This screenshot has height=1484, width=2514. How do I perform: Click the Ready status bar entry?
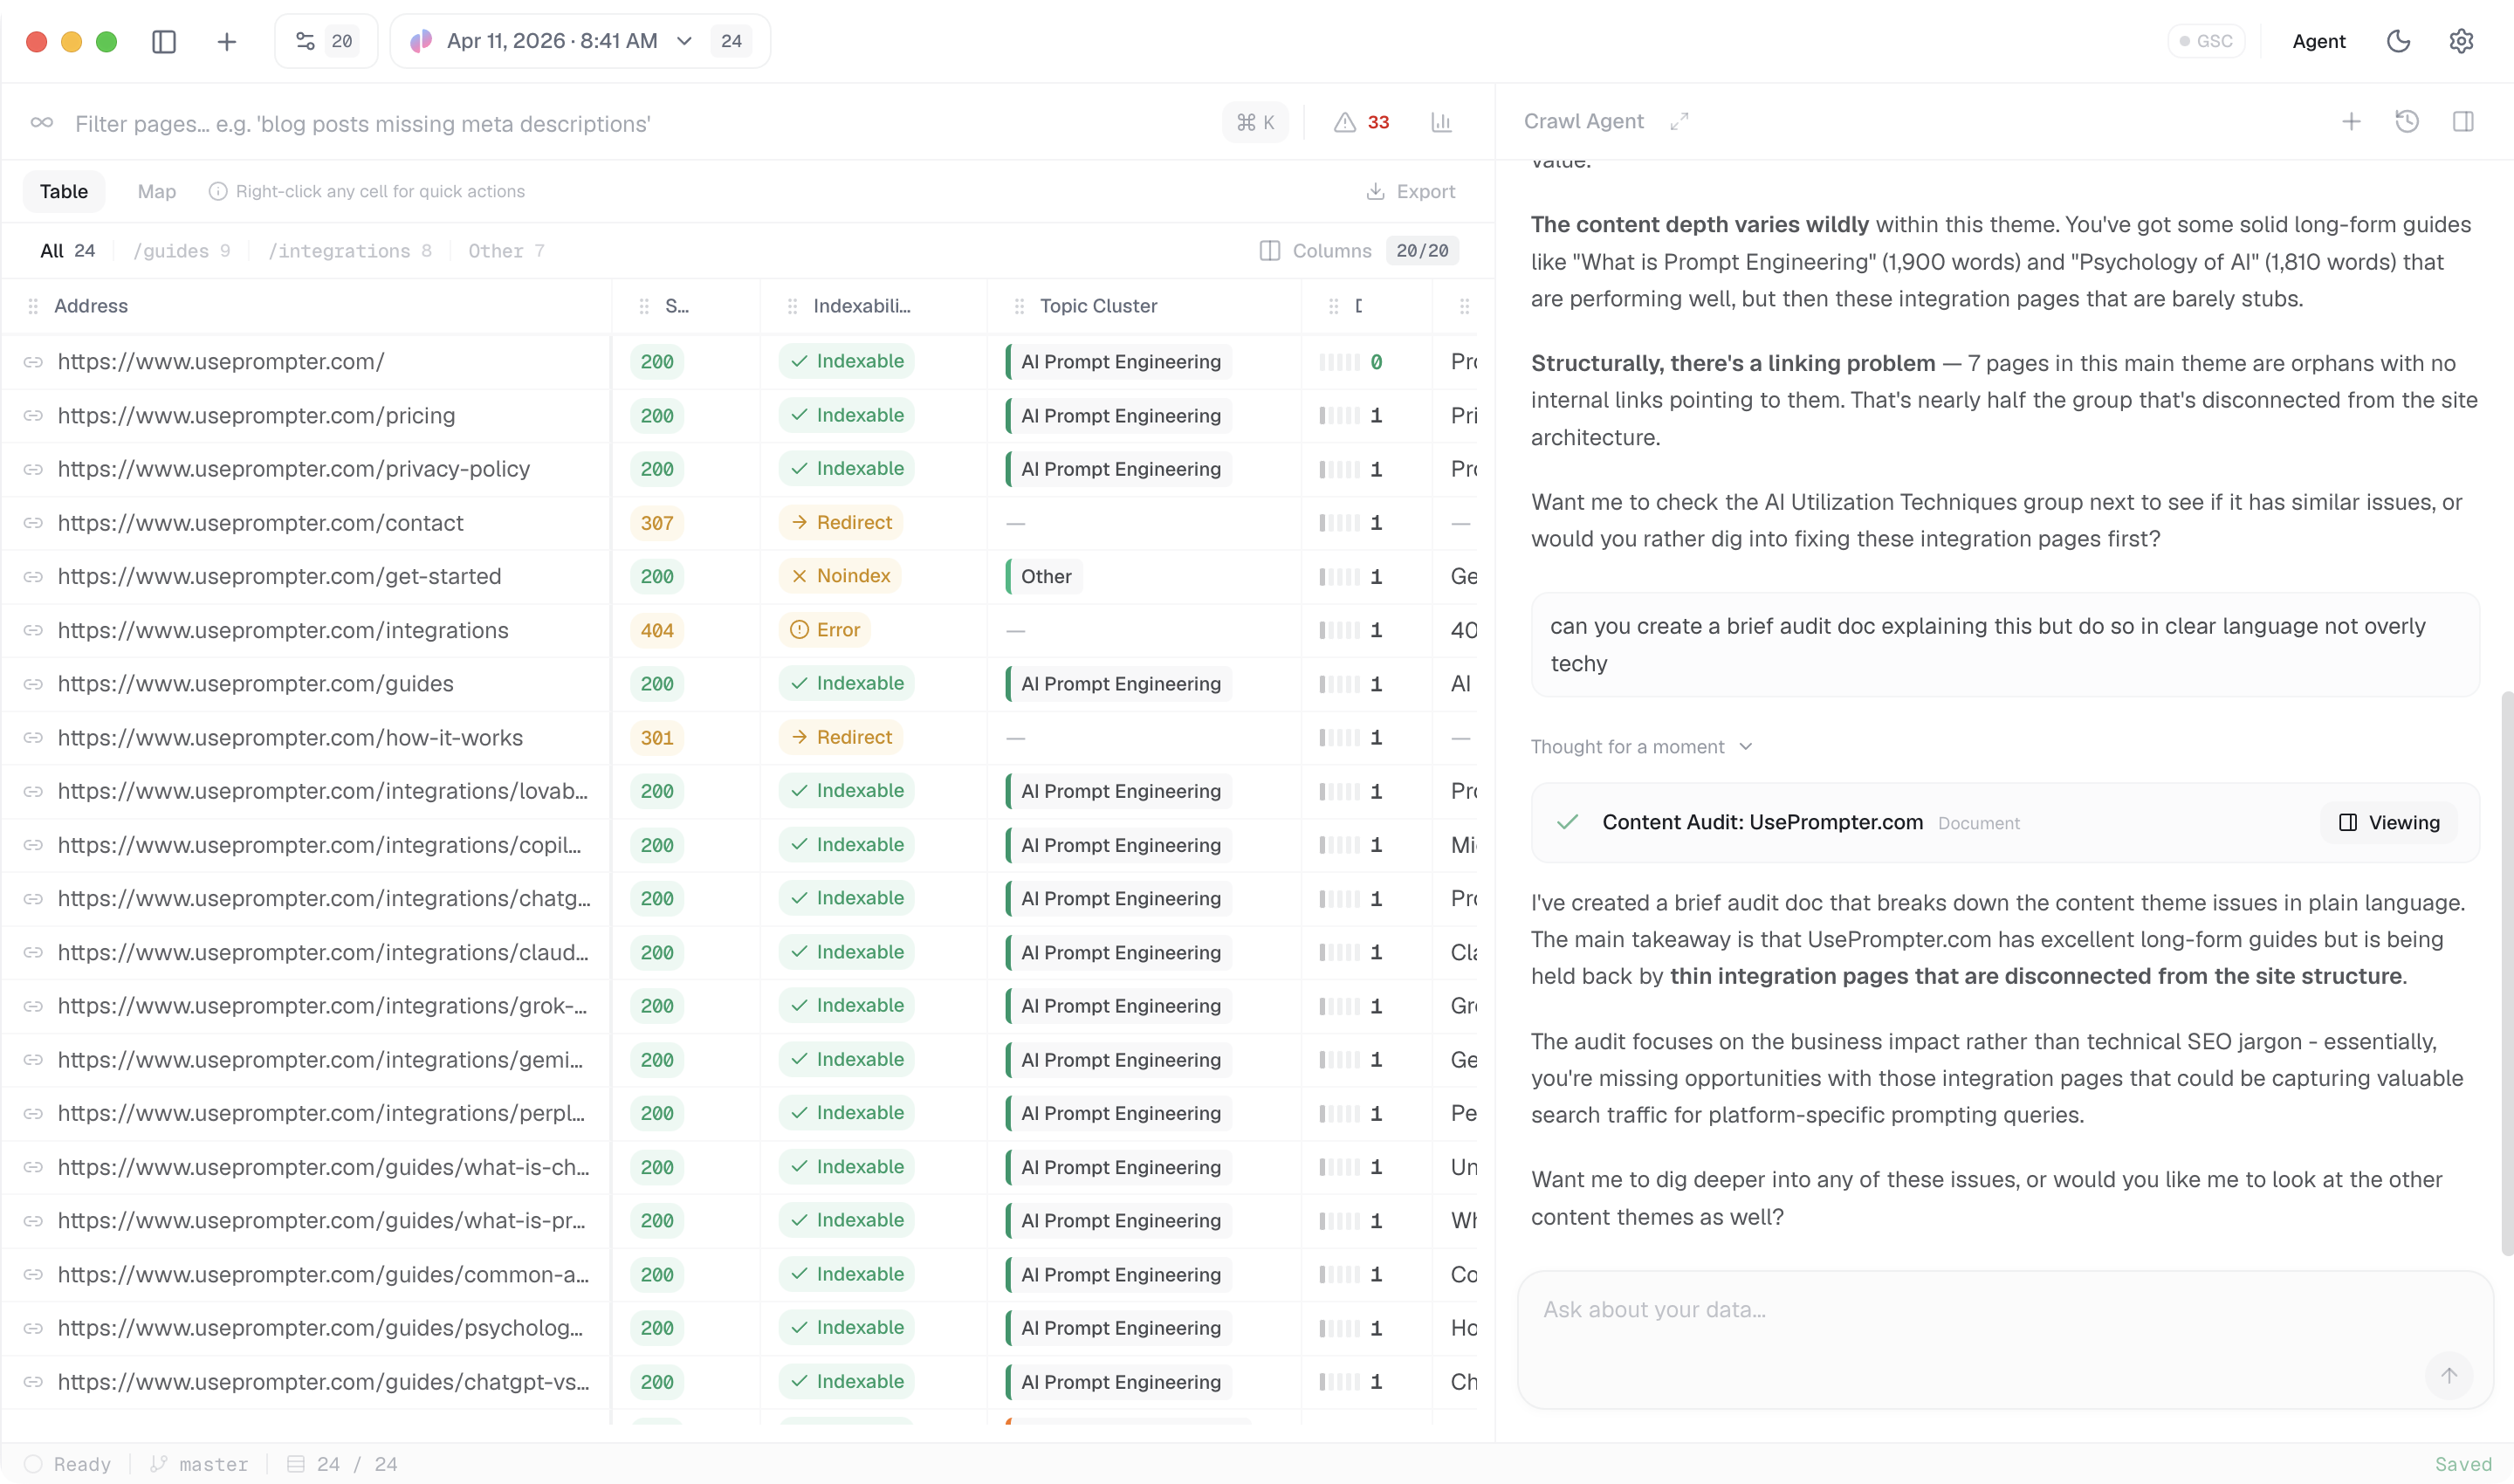[67, 1464]
